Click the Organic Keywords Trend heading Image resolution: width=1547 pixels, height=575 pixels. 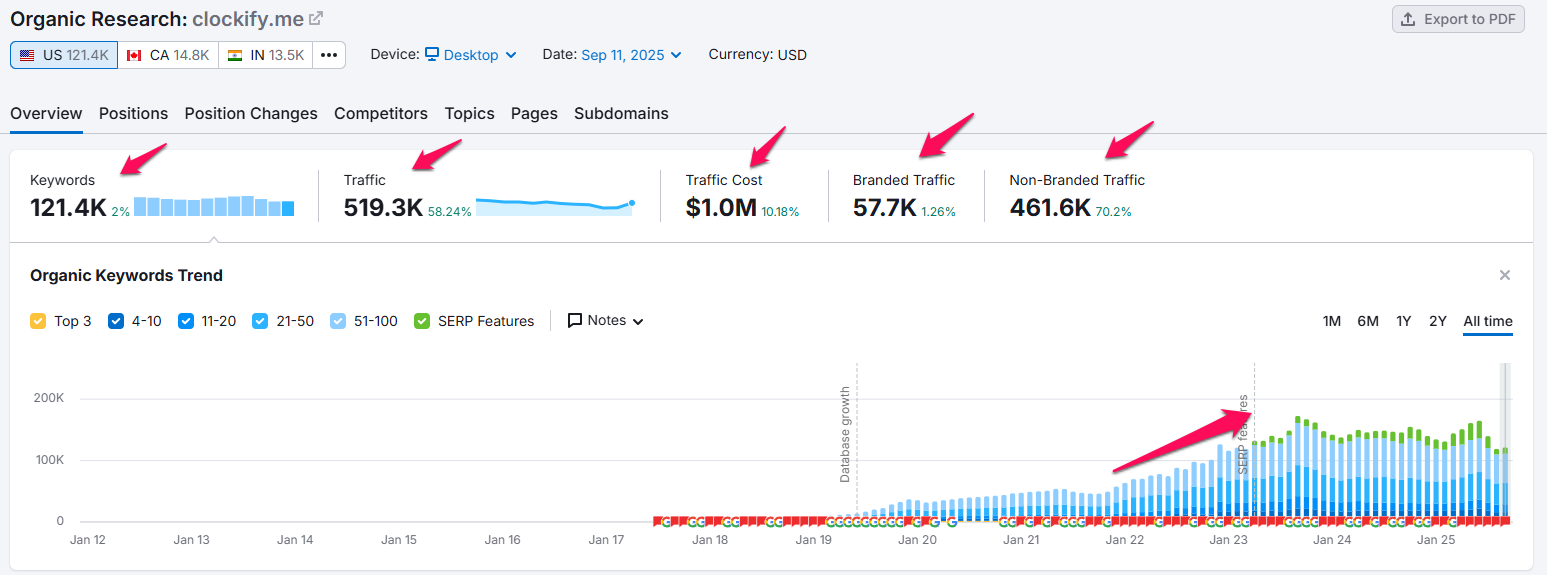click(126, 275)
